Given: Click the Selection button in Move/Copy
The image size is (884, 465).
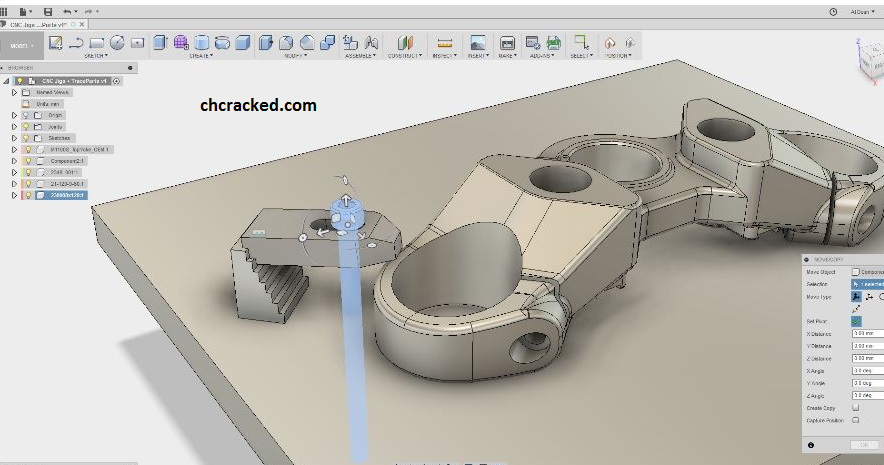Looking at the screenshot, I should pyautogui.click(x=868, y=284).
